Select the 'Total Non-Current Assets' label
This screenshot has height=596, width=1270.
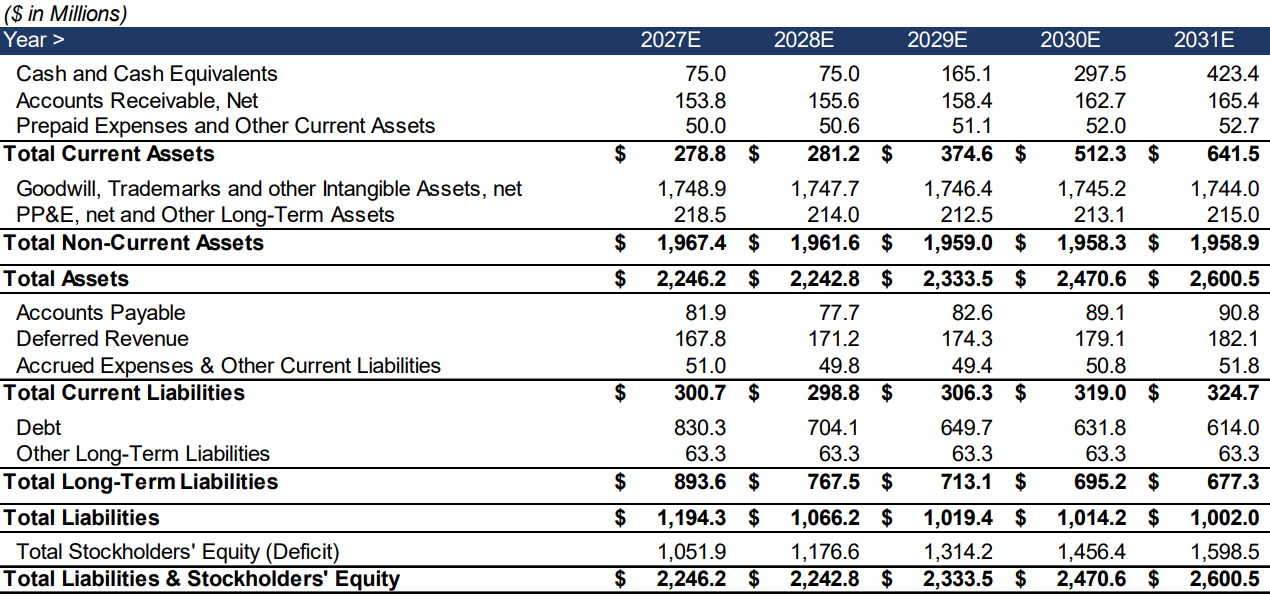[x=133, y=243]
